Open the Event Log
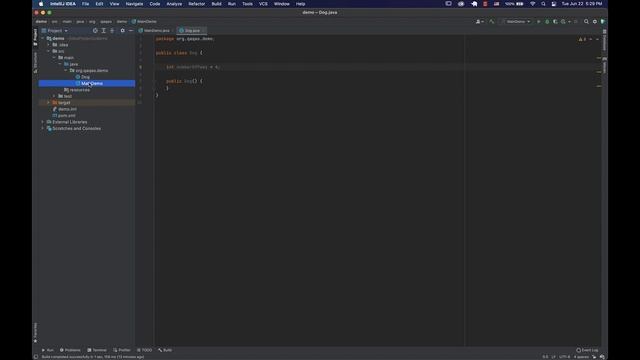640x360 pixels. click(x=587, y=350)
